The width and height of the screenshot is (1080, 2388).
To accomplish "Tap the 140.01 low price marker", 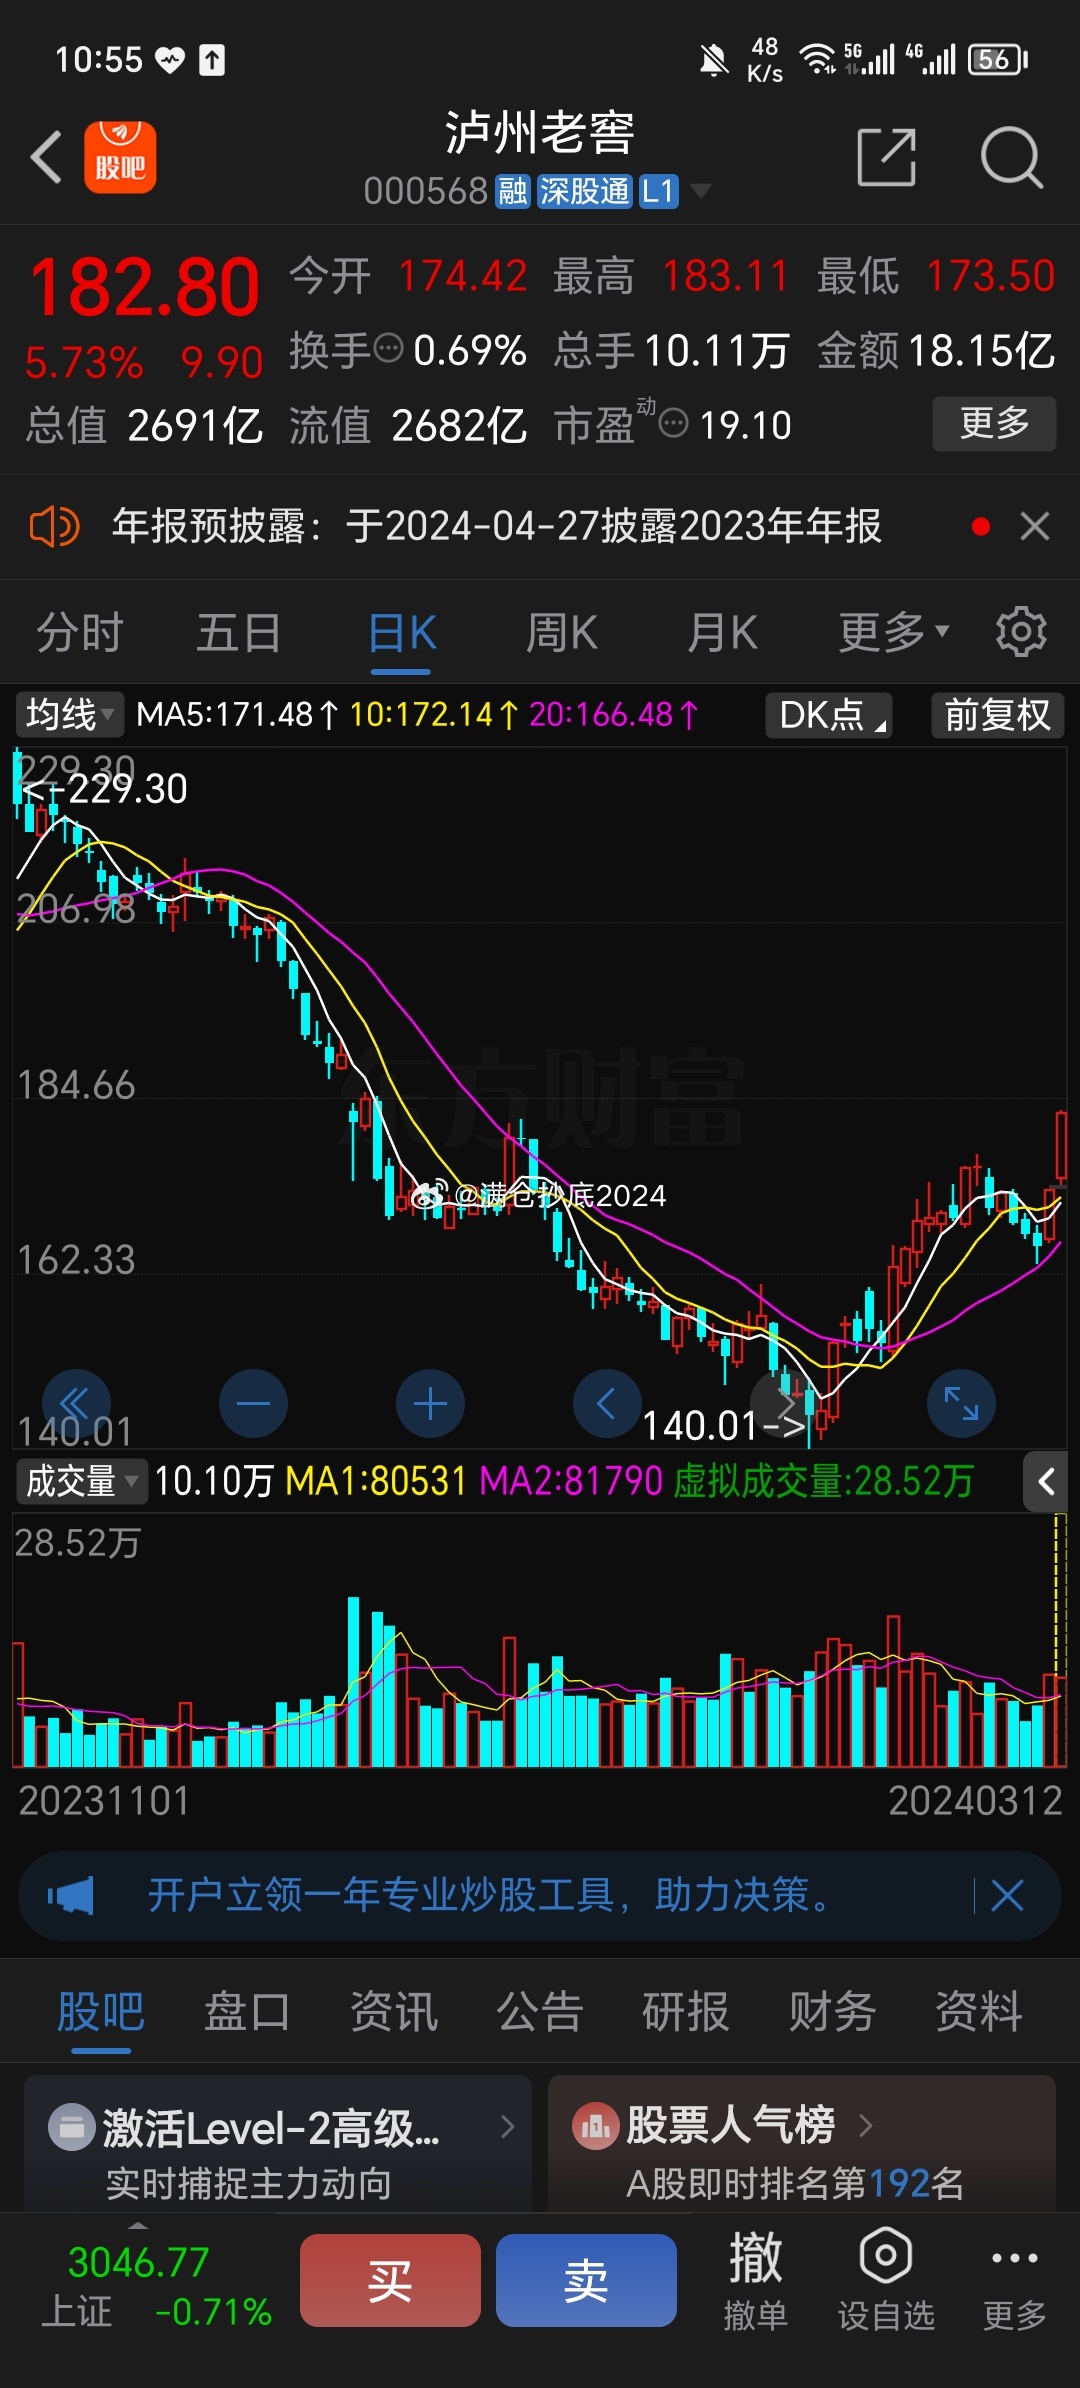I will click(723, 1425).
